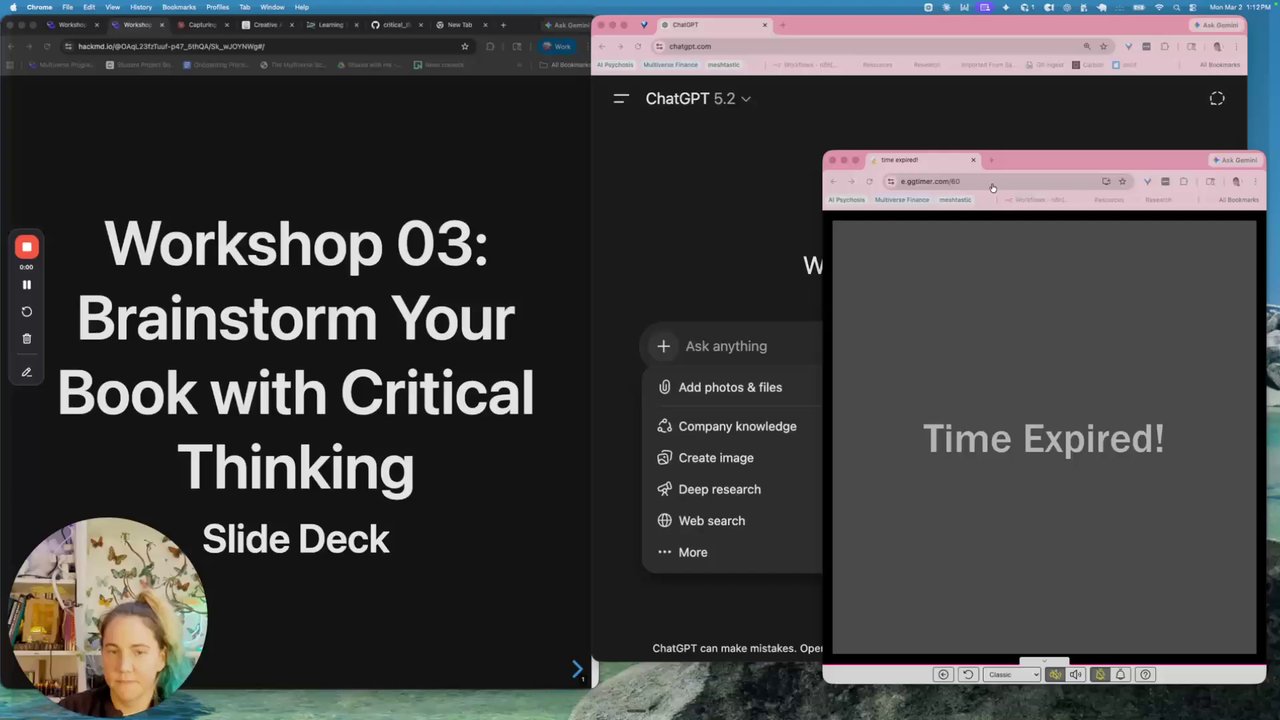Image resolution: width=1280 pixels, height=720 pixels.
Task: Stop the screen recording with red button
Action: coord(27,247)
